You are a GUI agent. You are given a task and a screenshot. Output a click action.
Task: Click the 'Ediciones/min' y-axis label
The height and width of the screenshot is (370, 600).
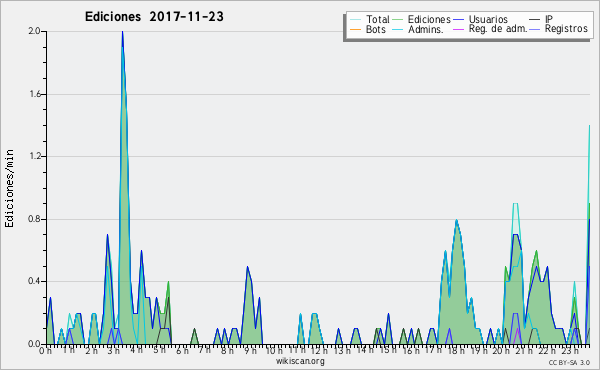click(x=9, y=189)
